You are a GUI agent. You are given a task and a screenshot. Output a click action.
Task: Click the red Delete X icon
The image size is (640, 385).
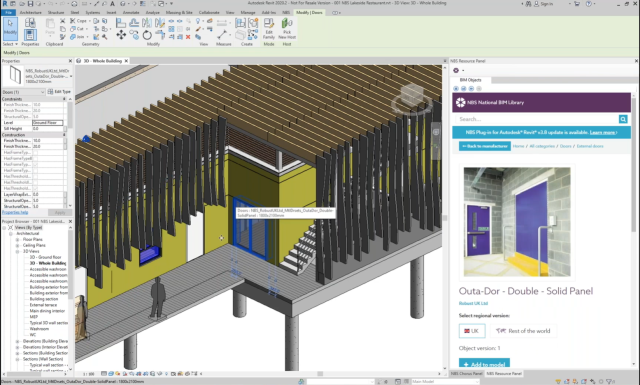[188, 37]
